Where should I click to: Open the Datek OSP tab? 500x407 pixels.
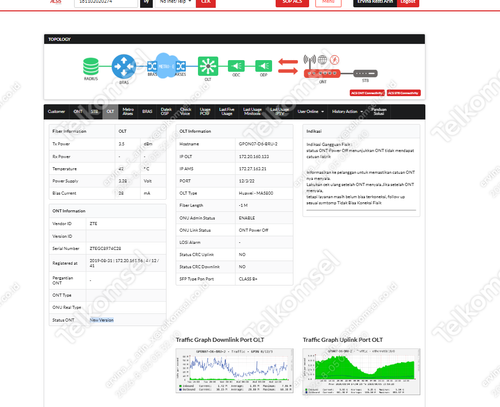pyautogui.click(x=166, y=112)
